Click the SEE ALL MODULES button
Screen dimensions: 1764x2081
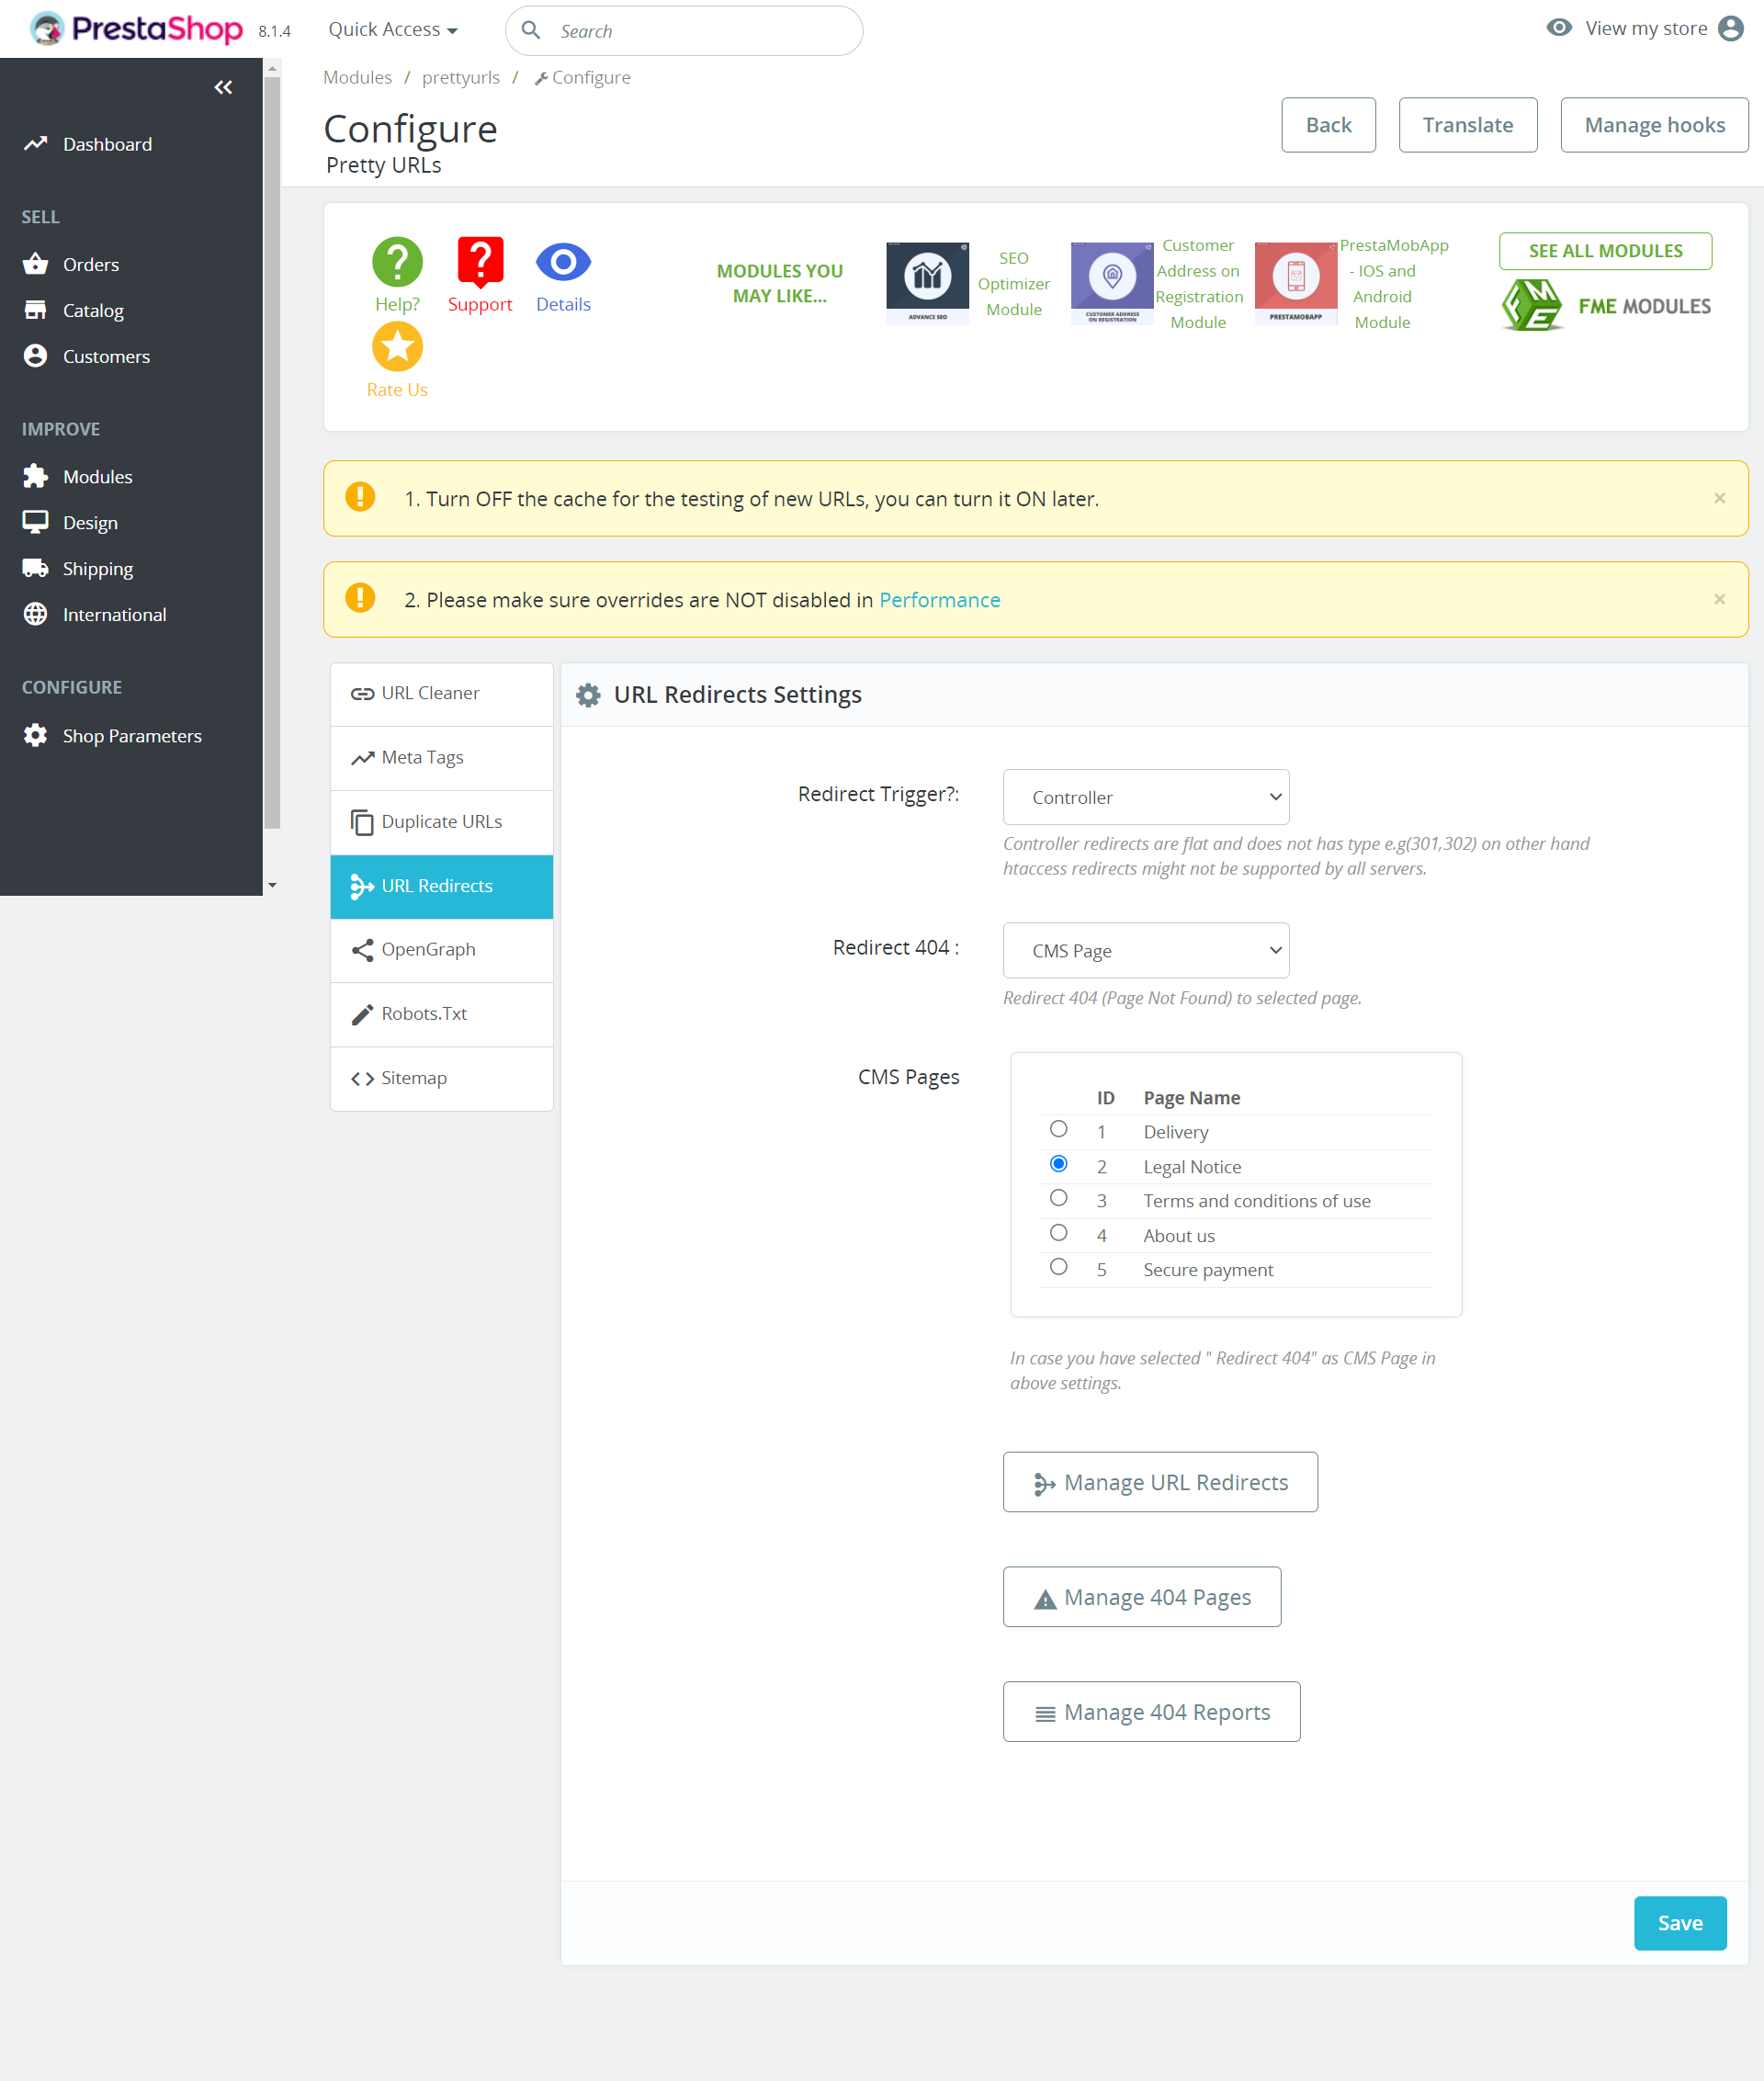point(1605,251)
